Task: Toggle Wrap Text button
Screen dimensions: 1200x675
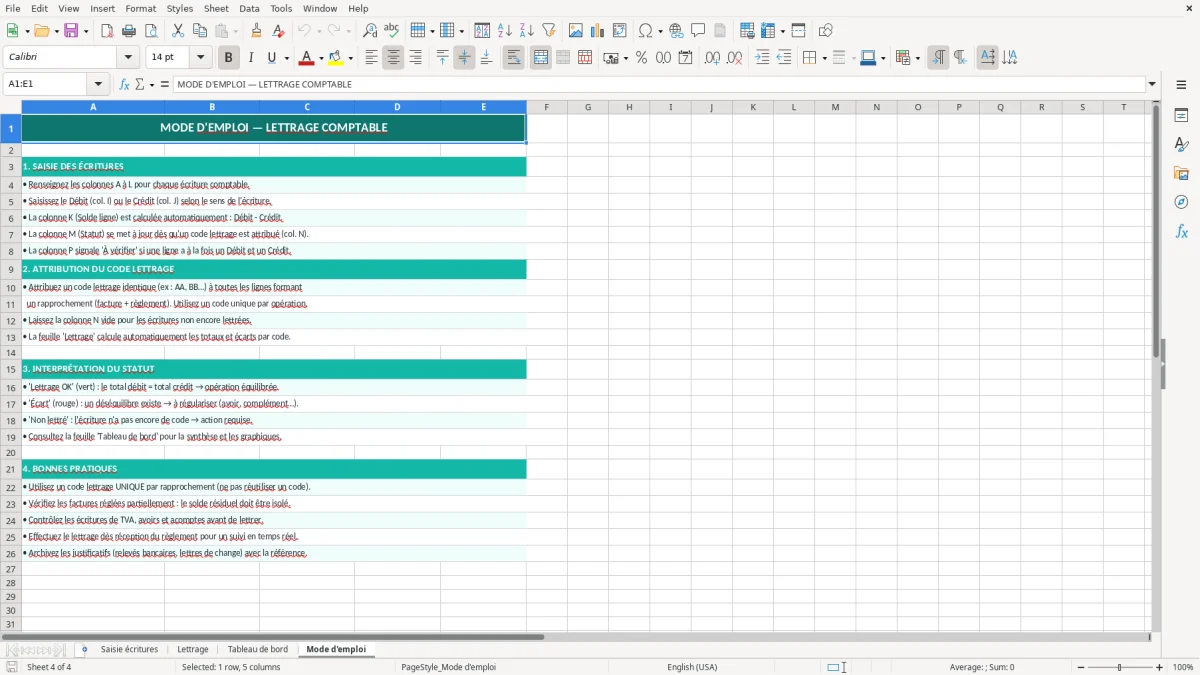Action: (x=514, y=58)
